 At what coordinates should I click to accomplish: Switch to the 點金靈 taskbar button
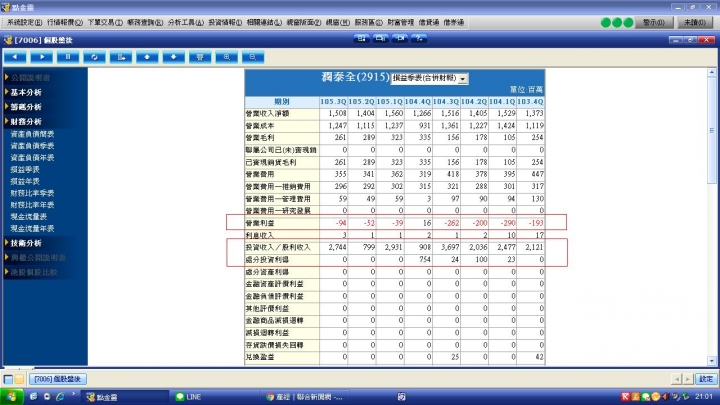pos(125,397)
